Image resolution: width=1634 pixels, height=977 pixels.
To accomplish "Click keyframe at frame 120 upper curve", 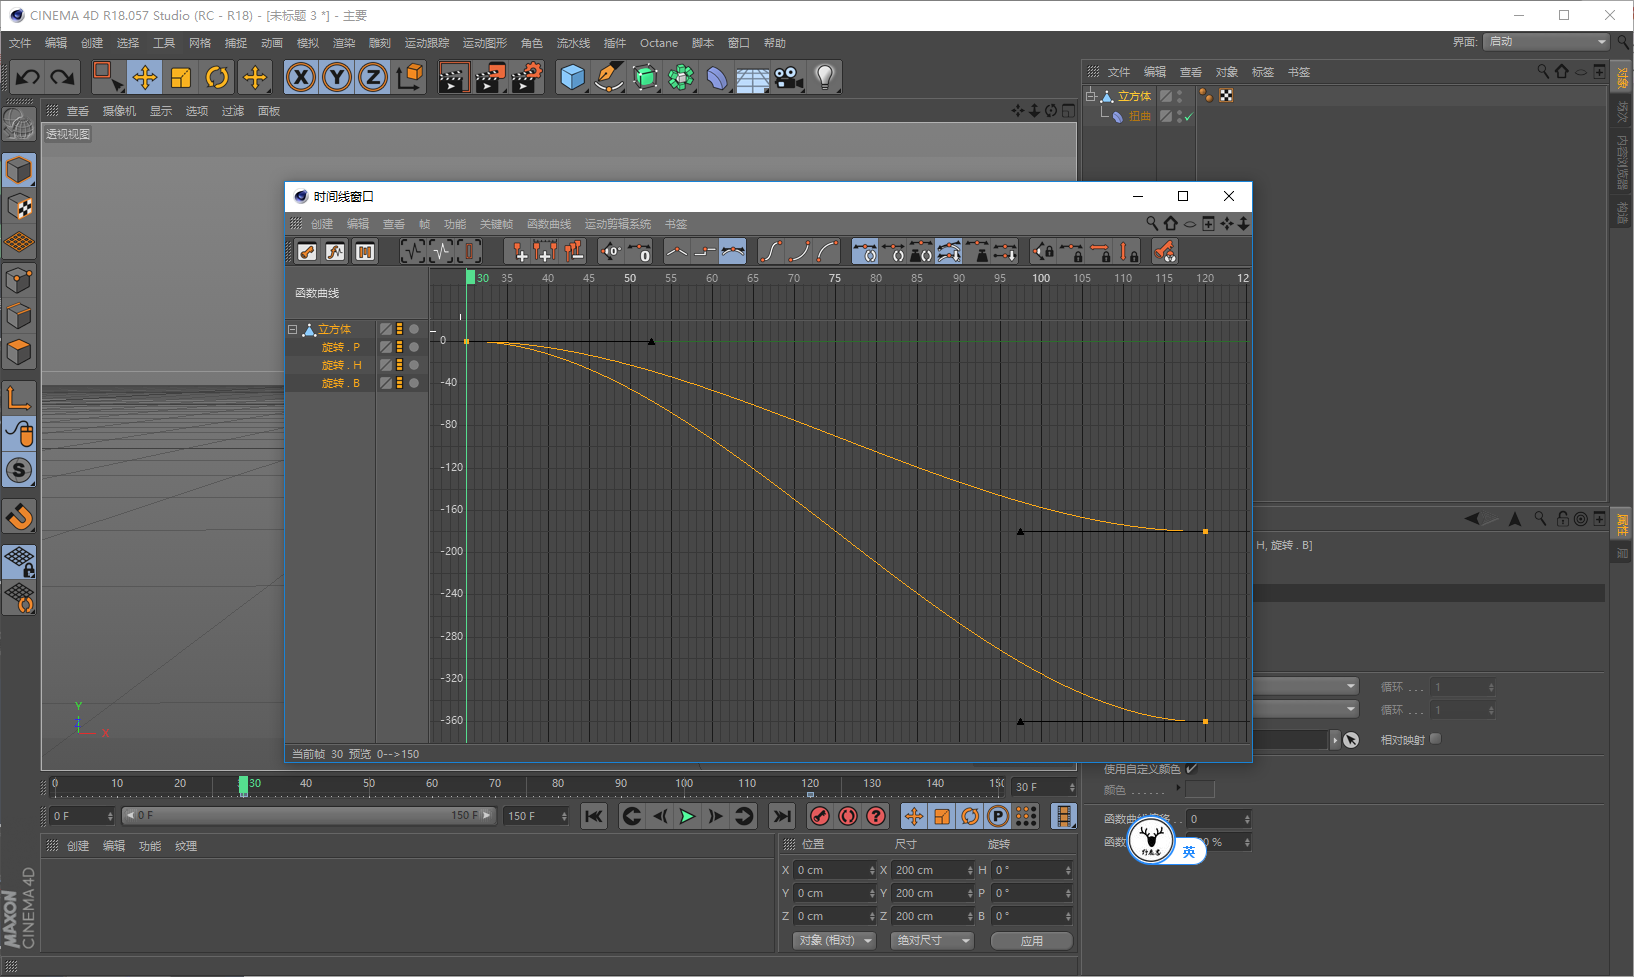I will tap(1205, 532).
